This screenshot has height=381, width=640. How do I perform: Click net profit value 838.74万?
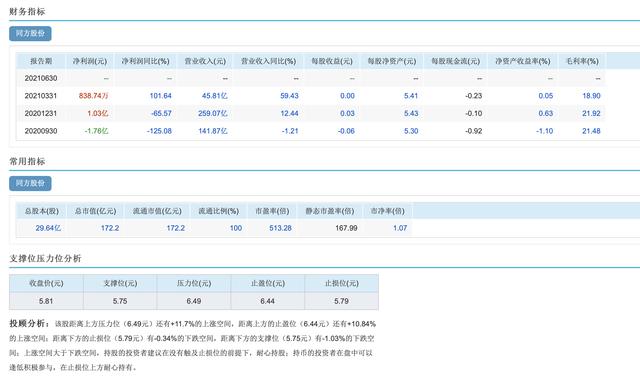[x=93, y=96]
